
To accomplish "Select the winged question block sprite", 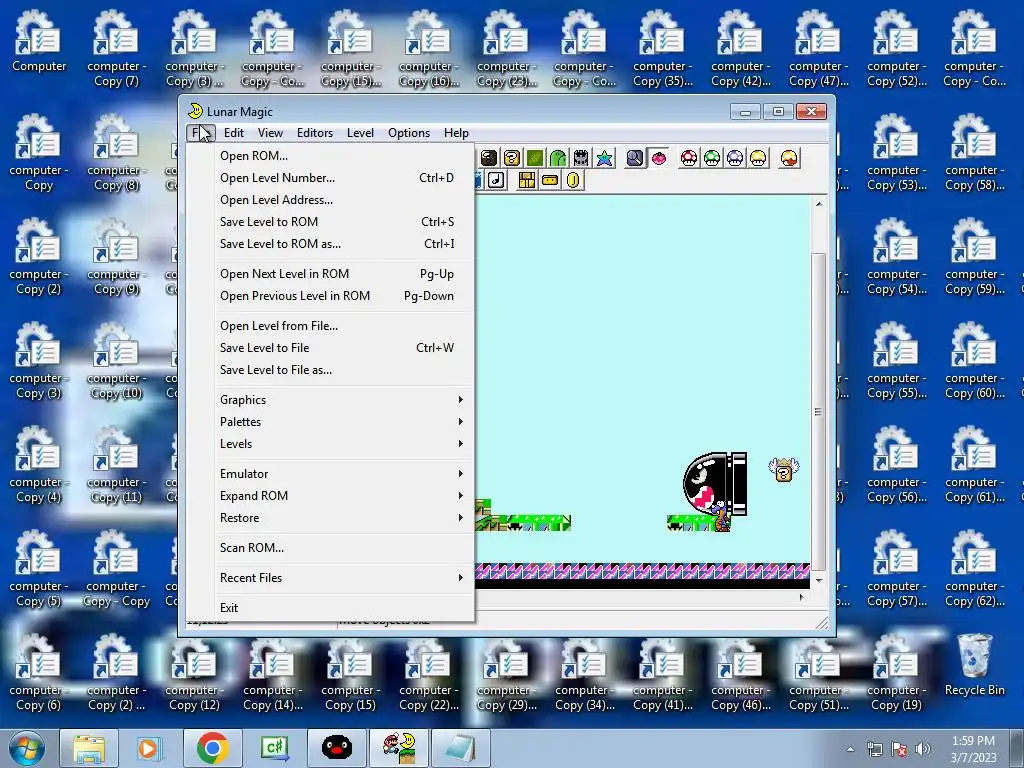I will [x=784, y=470].
